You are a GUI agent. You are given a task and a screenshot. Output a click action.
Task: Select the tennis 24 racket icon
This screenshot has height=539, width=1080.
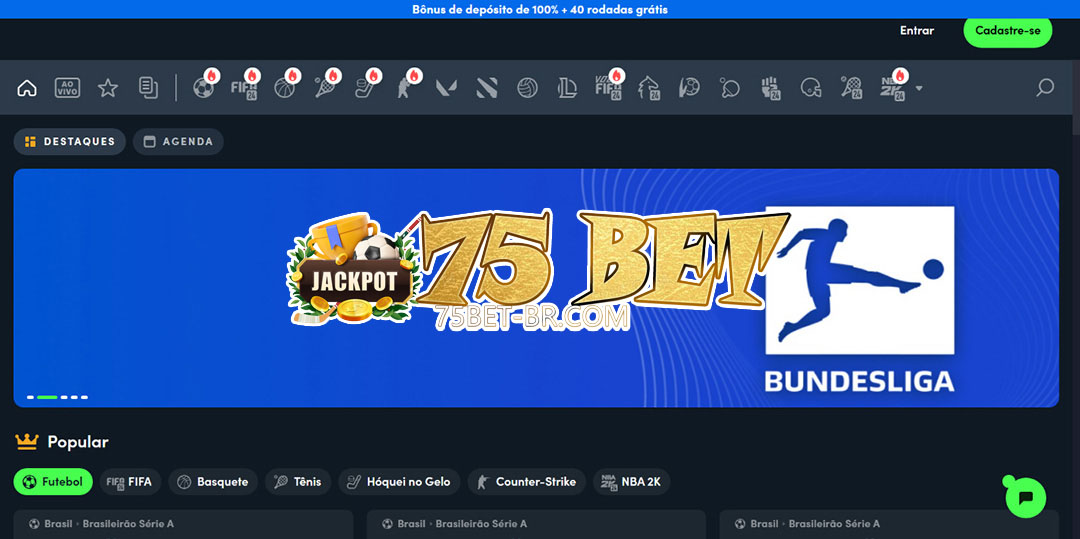tap(851, 88)
